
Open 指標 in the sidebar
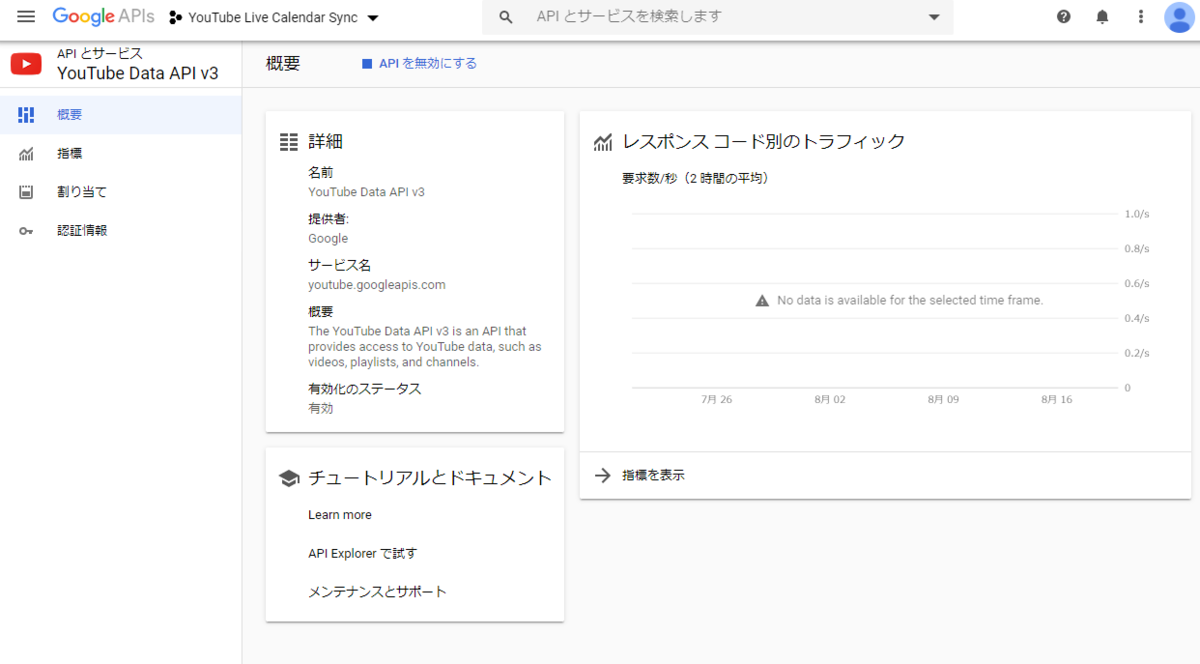(120, 153)
